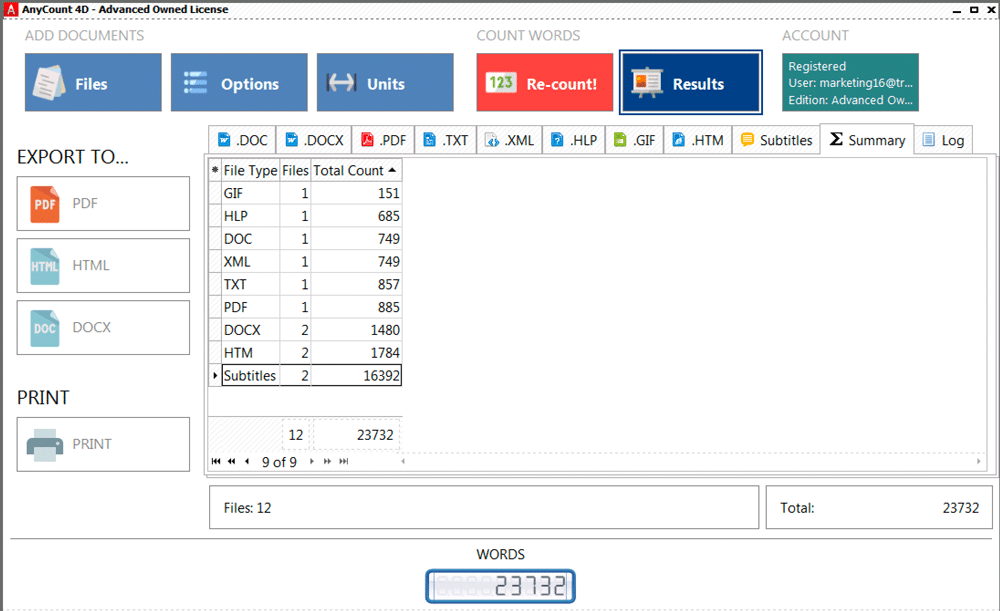Viewport: 1000px width, 611px height.
Task: Click the DOC file export icon
Action: click(45, 328)
